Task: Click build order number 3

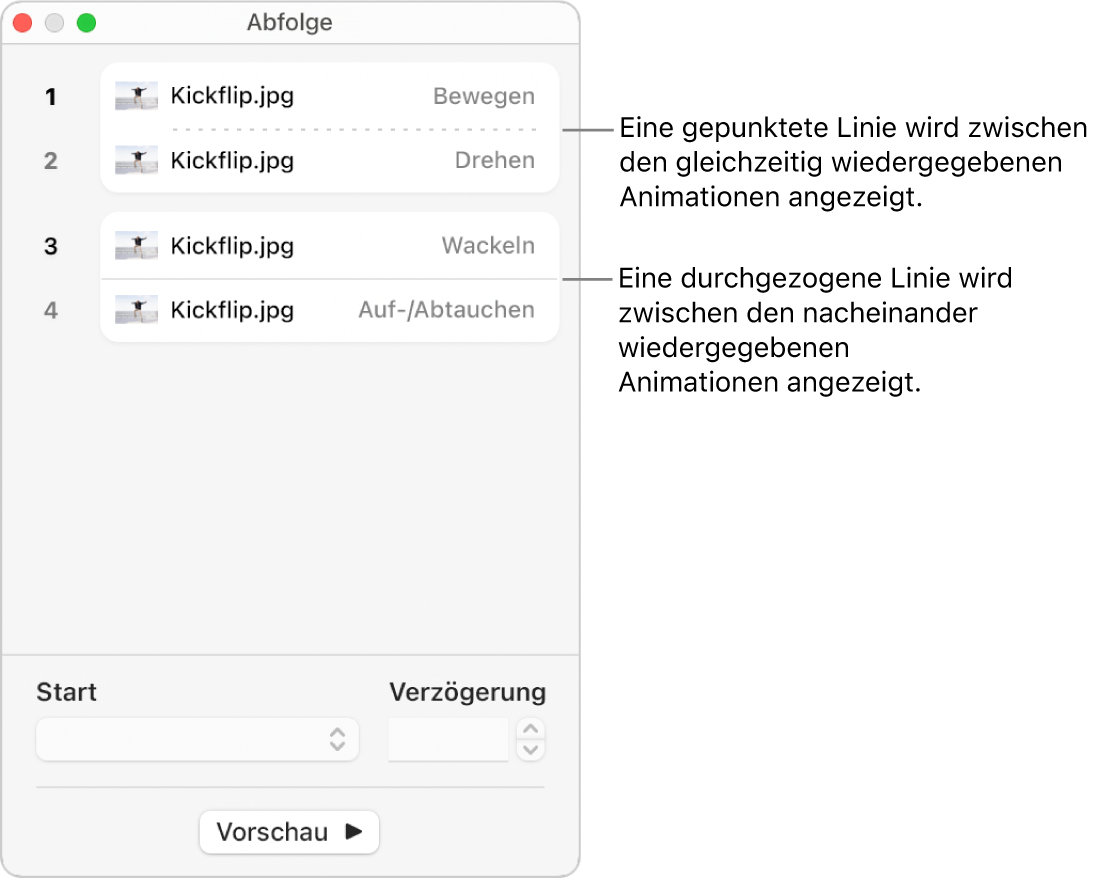Action: click(x=51, y=247)
